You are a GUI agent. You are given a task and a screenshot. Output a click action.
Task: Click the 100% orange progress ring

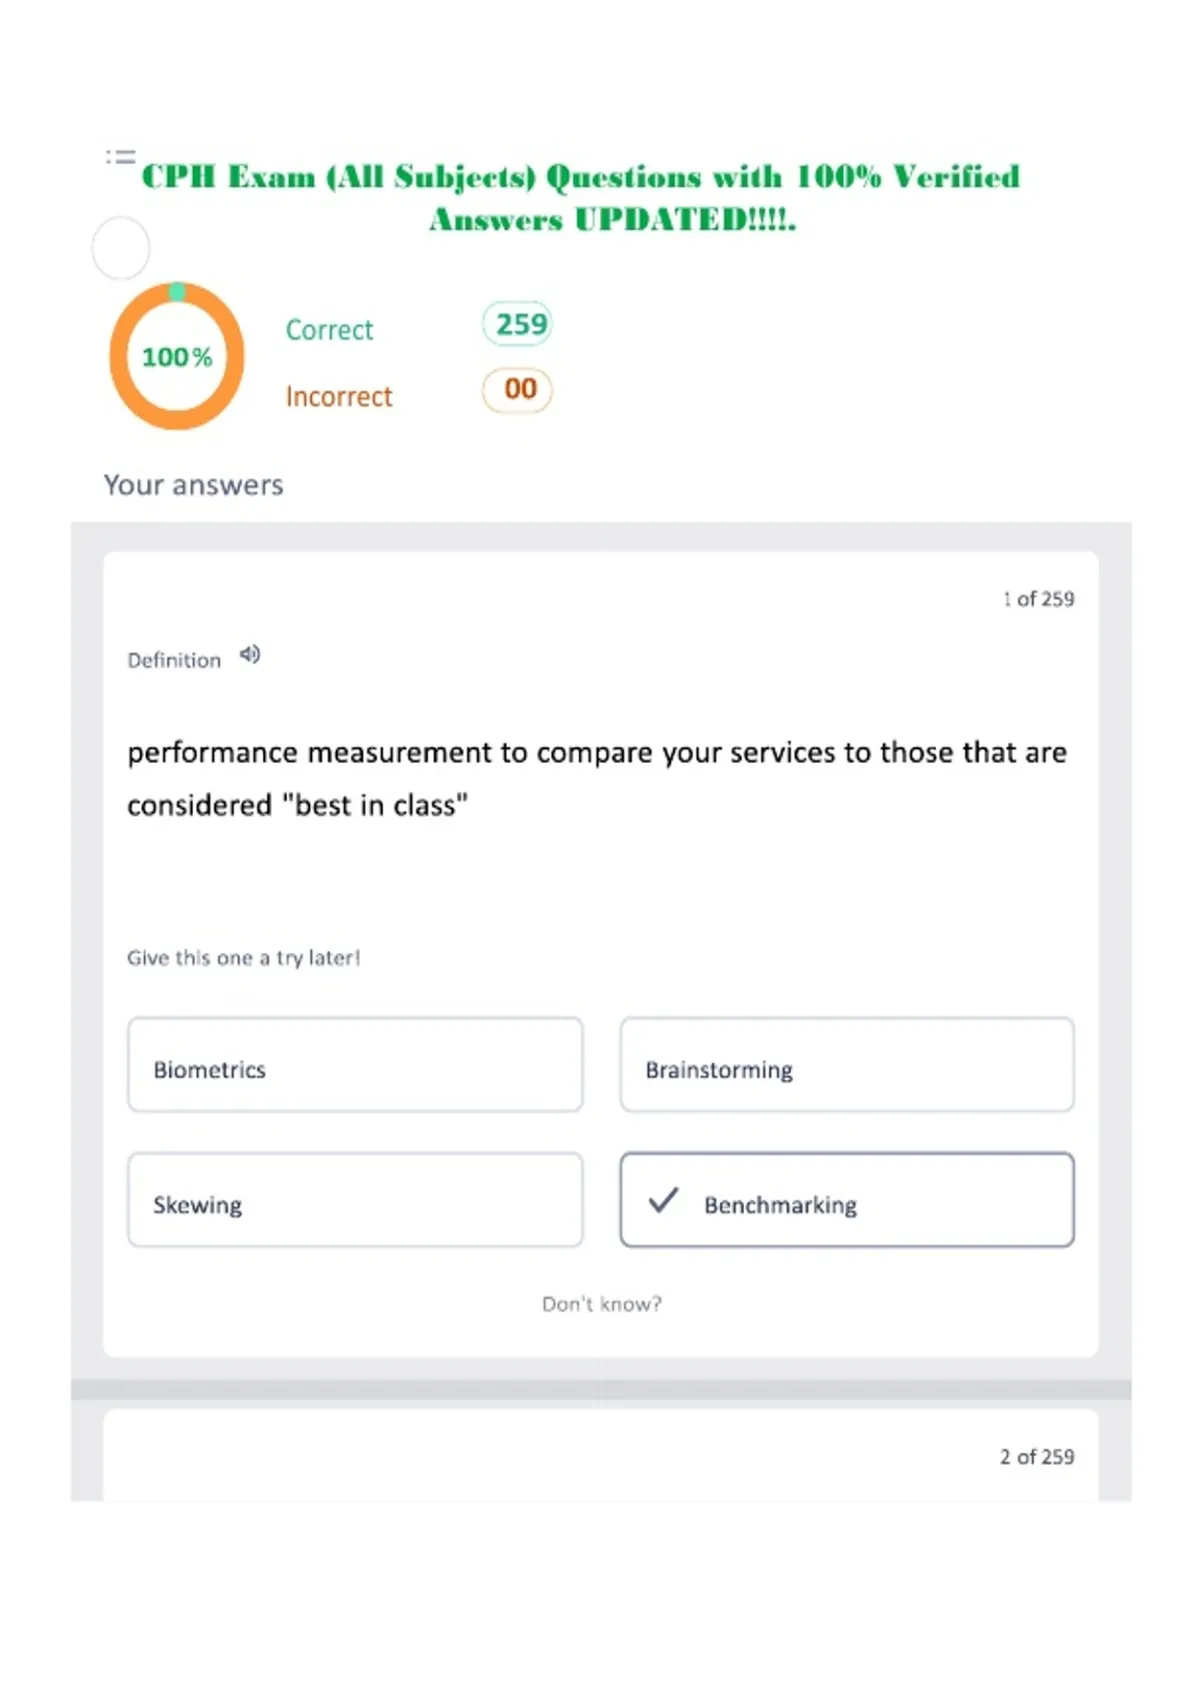(x=177, y=356)
